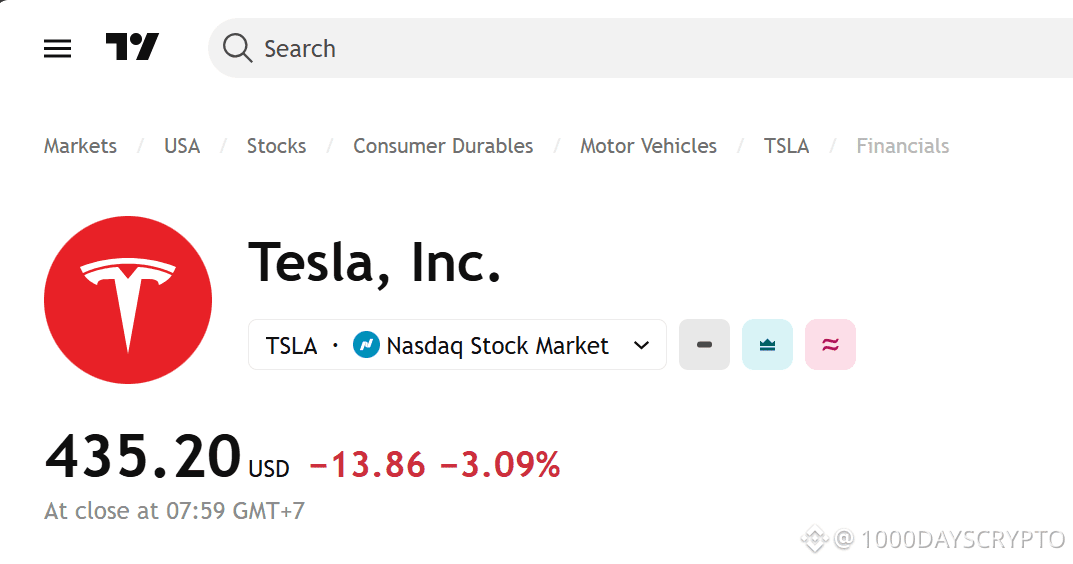This screenshot has height=564, width=1073.
Task: Expand the exchange selector chevron arrow
Action: 642,346
